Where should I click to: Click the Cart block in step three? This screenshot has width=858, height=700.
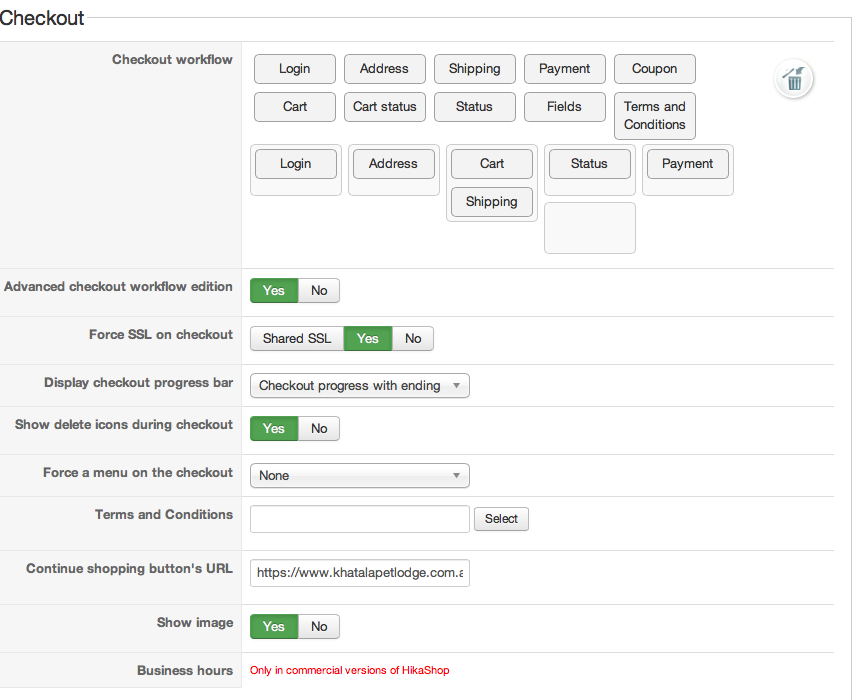[x=492, y=164]
